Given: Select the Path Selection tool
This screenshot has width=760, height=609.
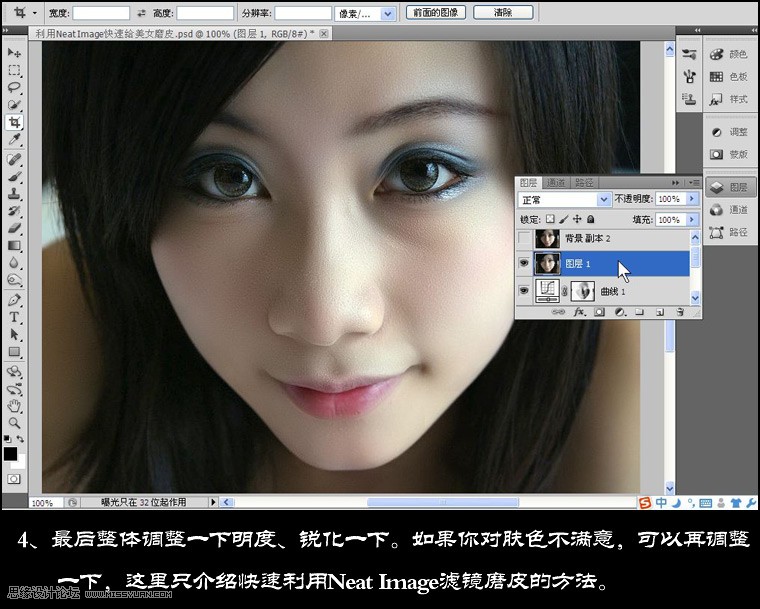Looking at the screenshot, I should 14,335.
